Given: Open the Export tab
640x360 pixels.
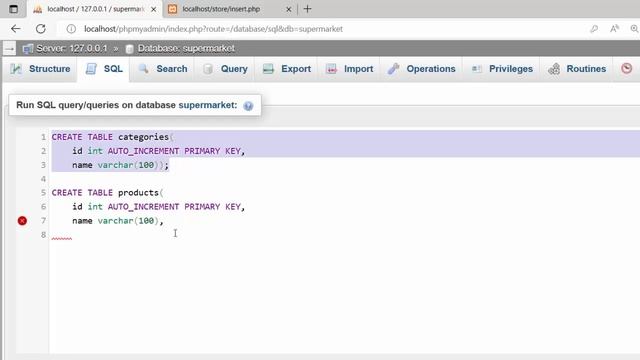Looking at the screenshot, I should 287,69.
